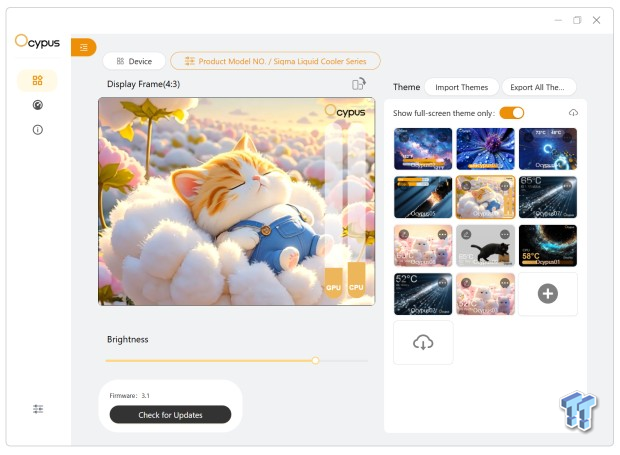This screenshot has width=620, height=455.
Task: Click the rotate display frame icon
Action: (x=359, y=85)
